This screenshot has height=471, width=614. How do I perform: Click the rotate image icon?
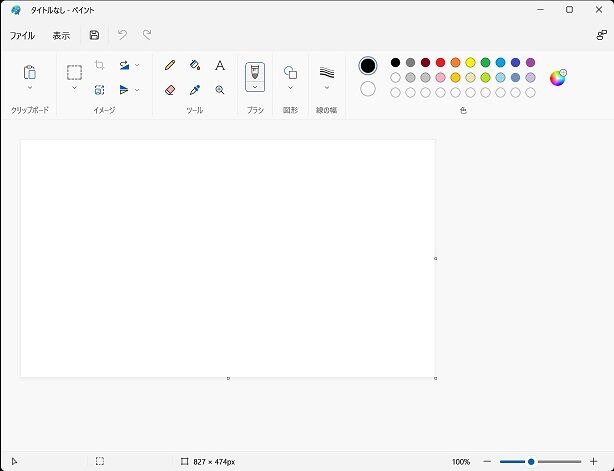(124, 65)
